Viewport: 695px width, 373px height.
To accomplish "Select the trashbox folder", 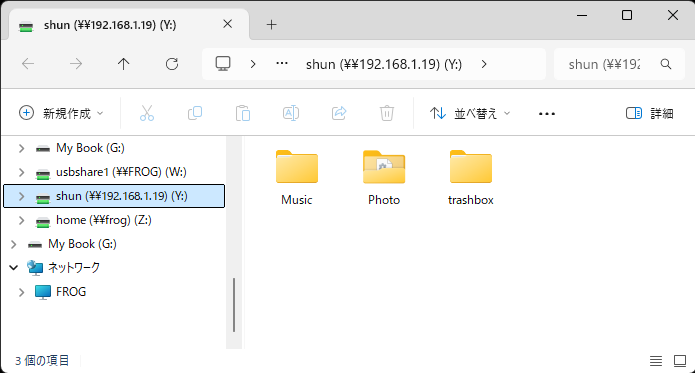I will (471, 178).
